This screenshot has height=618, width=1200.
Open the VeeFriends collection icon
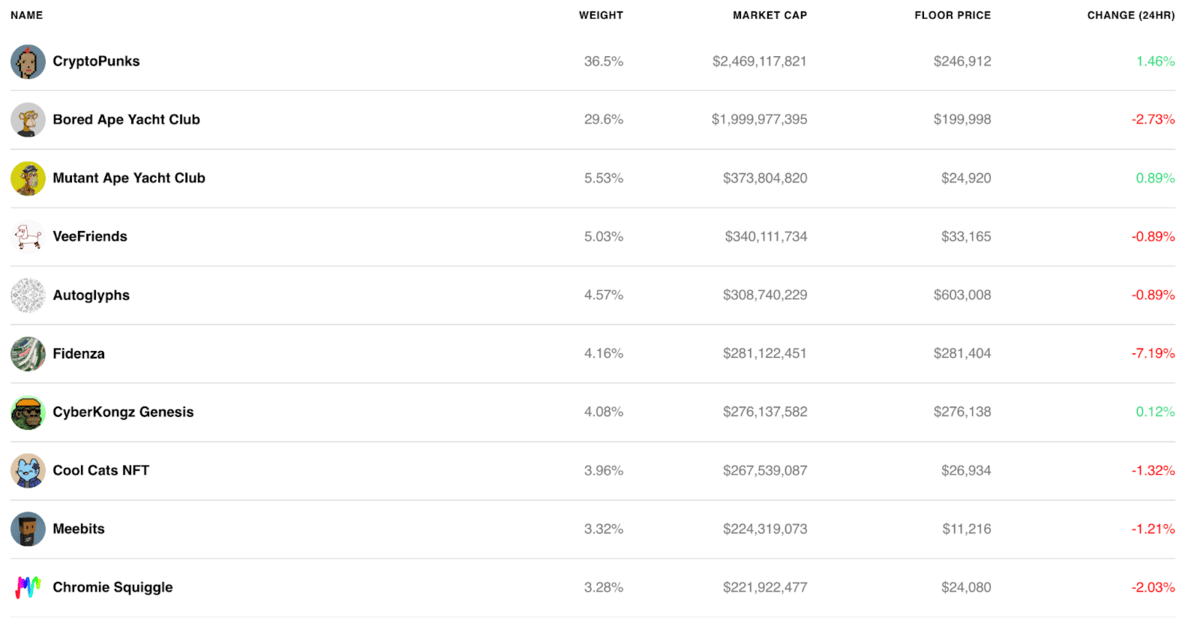[x=28, y=237]
